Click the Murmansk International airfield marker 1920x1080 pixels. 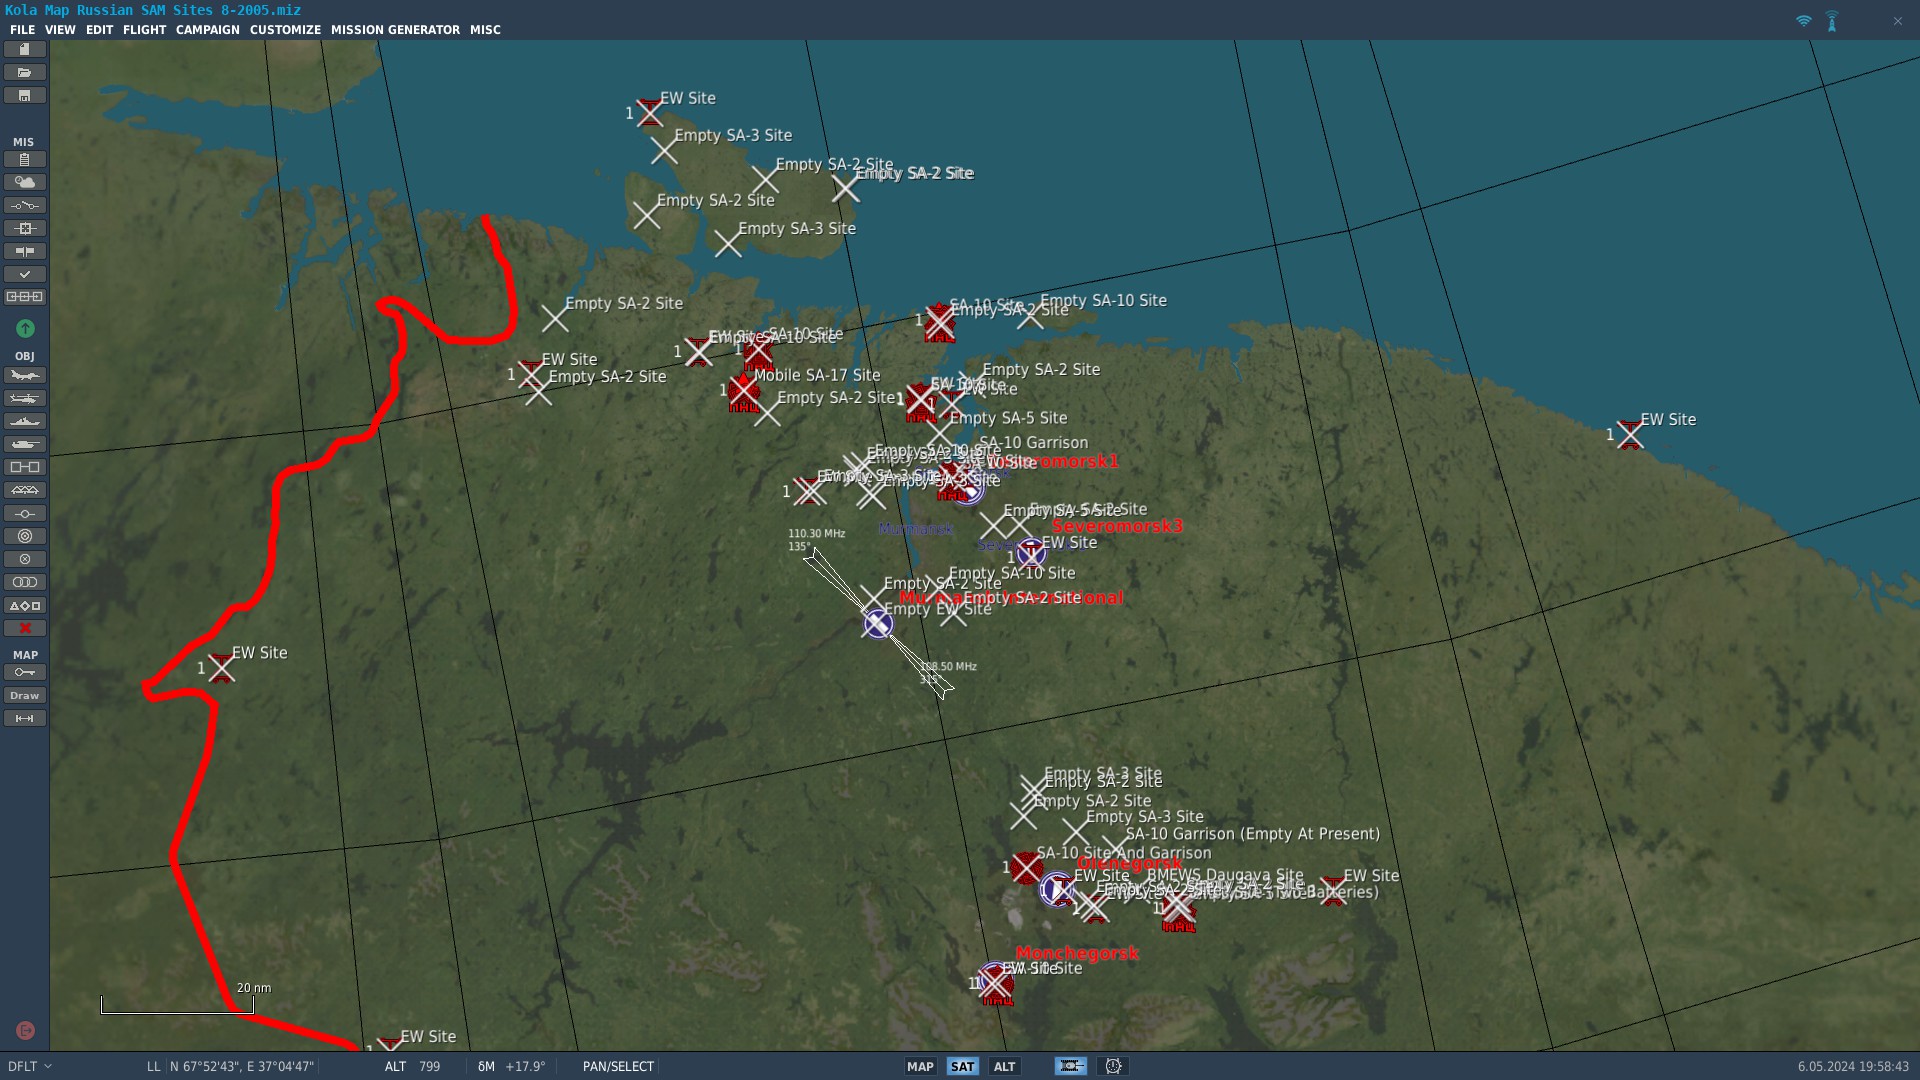877,624
